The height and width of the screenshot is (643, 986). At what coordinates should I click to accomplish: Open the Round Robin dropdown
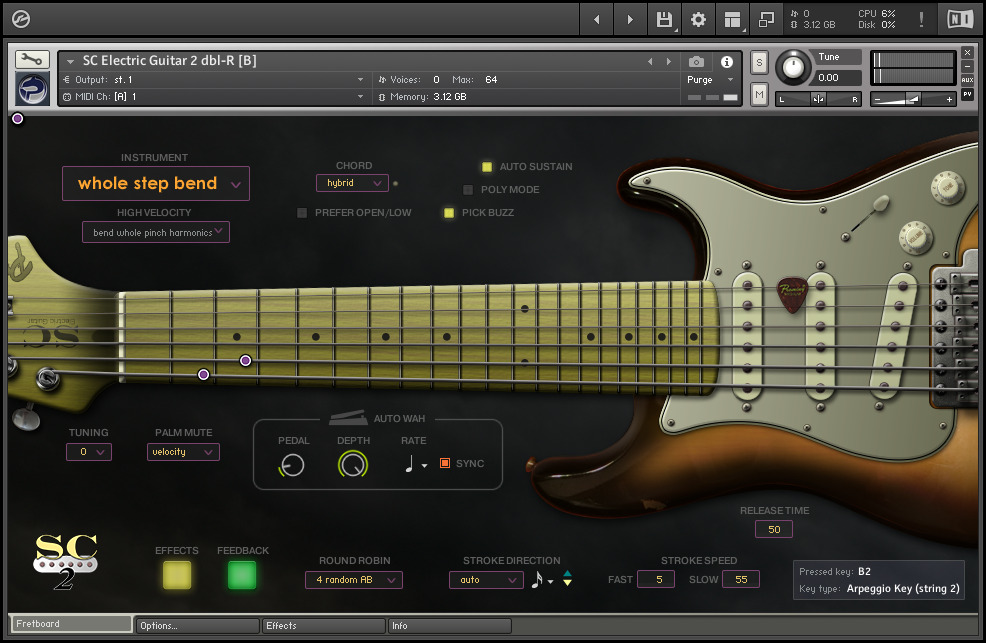[x=353, y=580]
